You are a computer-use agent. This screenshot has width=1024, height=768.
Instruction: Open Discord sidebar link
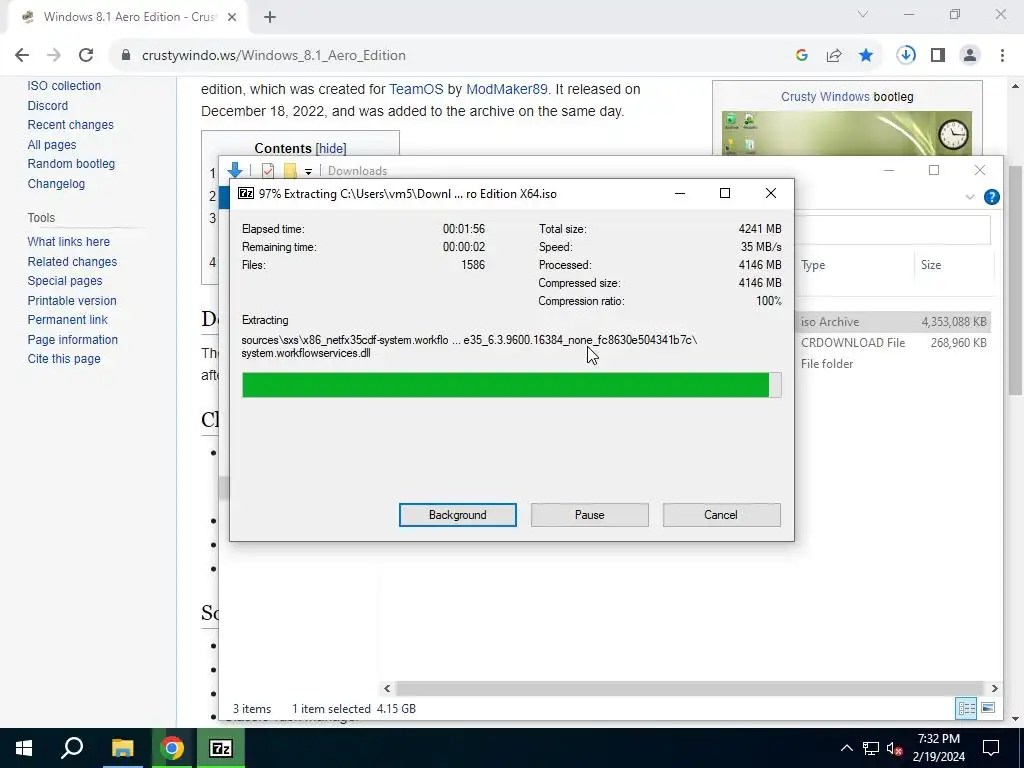tap(48, 105)
